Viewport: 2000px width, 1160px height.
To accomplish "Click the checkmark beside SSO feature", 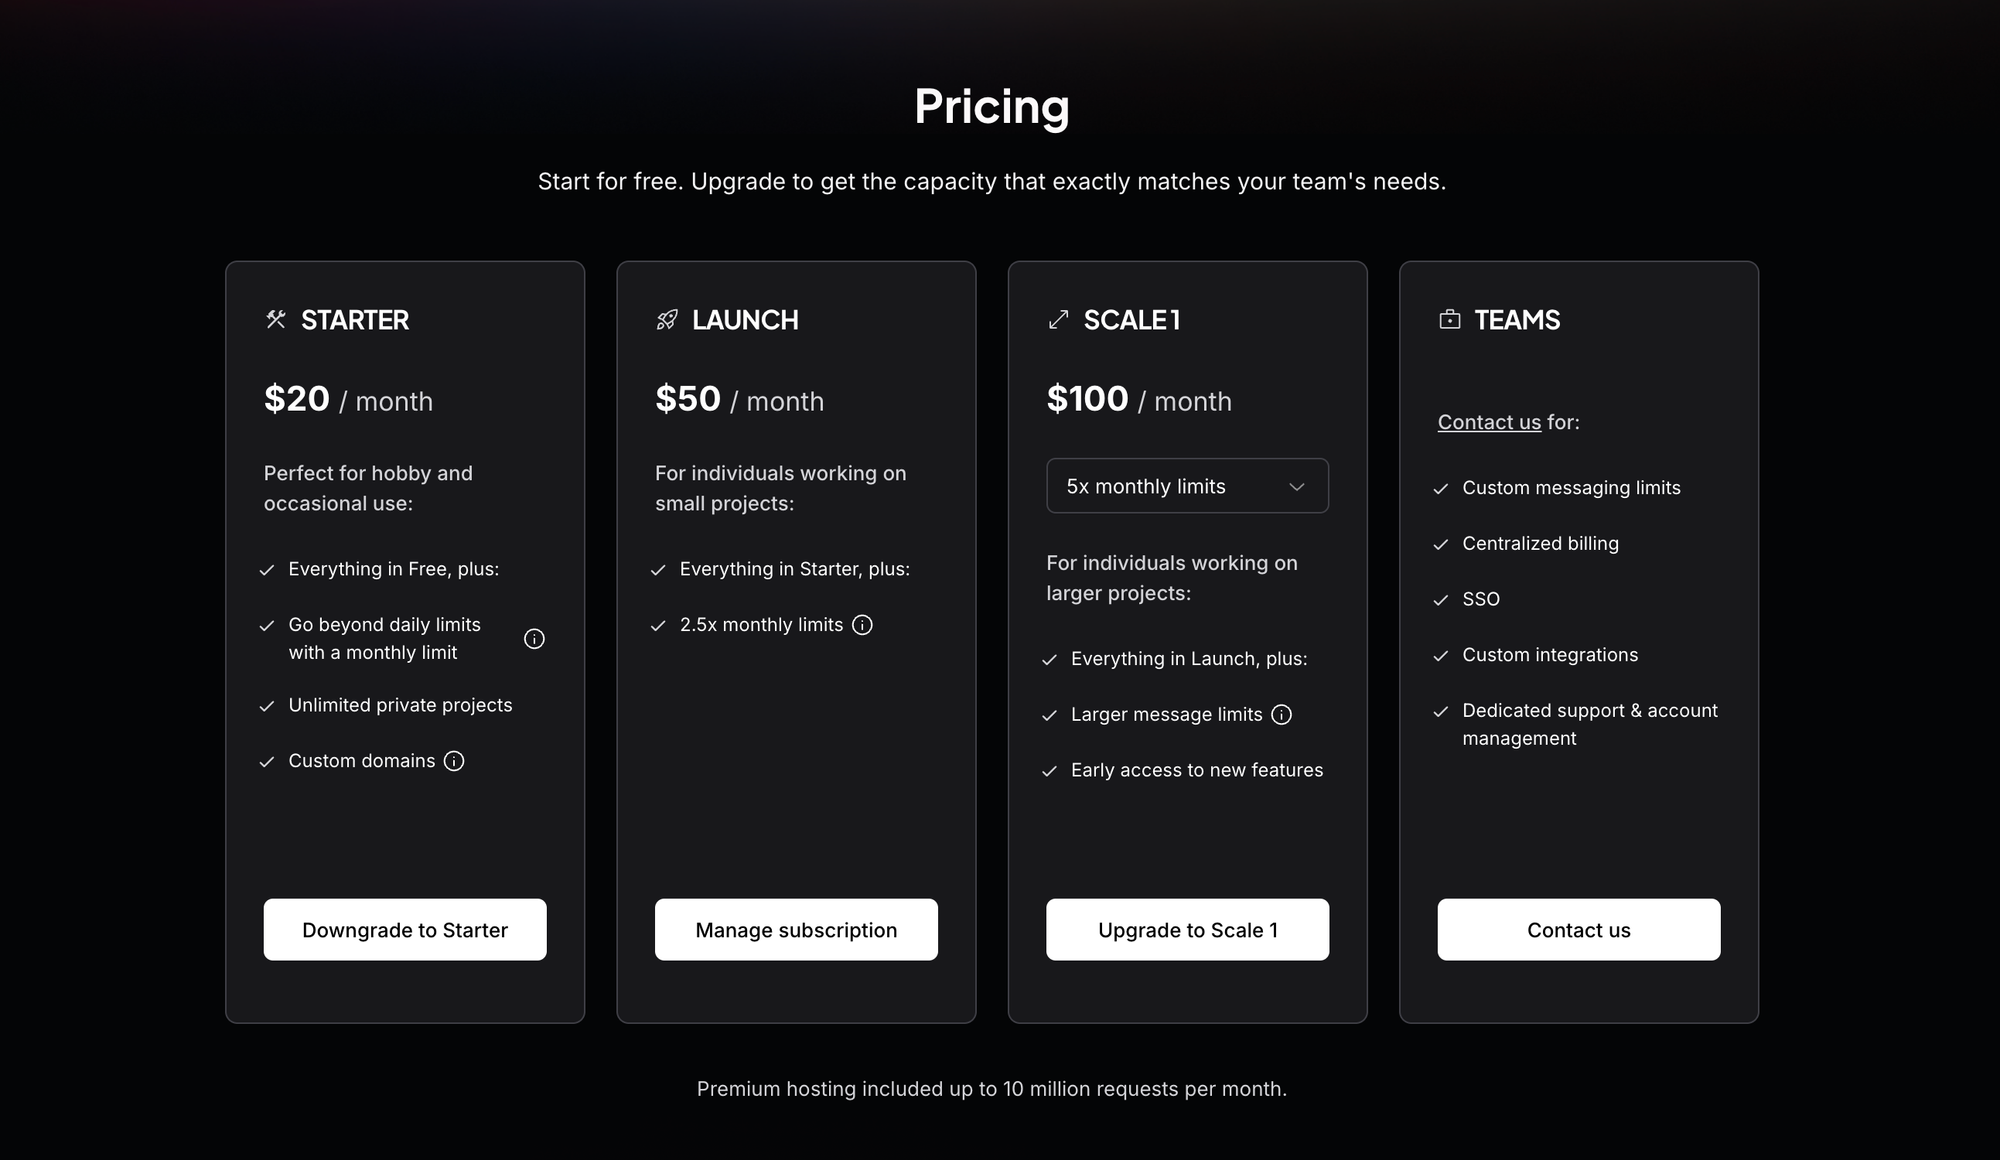I will tap(1440, 599).
